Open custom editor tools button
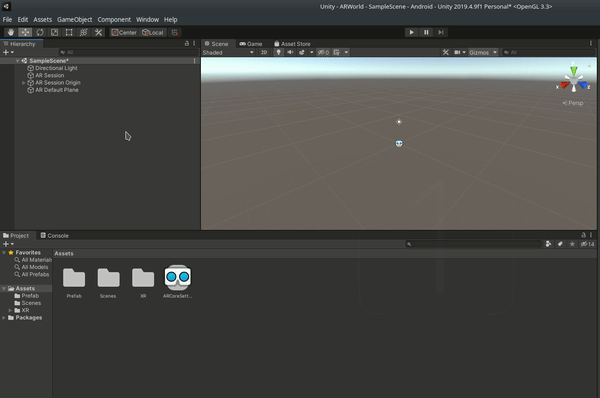Screen dimensions: 600x398 (x=98, y=33)
